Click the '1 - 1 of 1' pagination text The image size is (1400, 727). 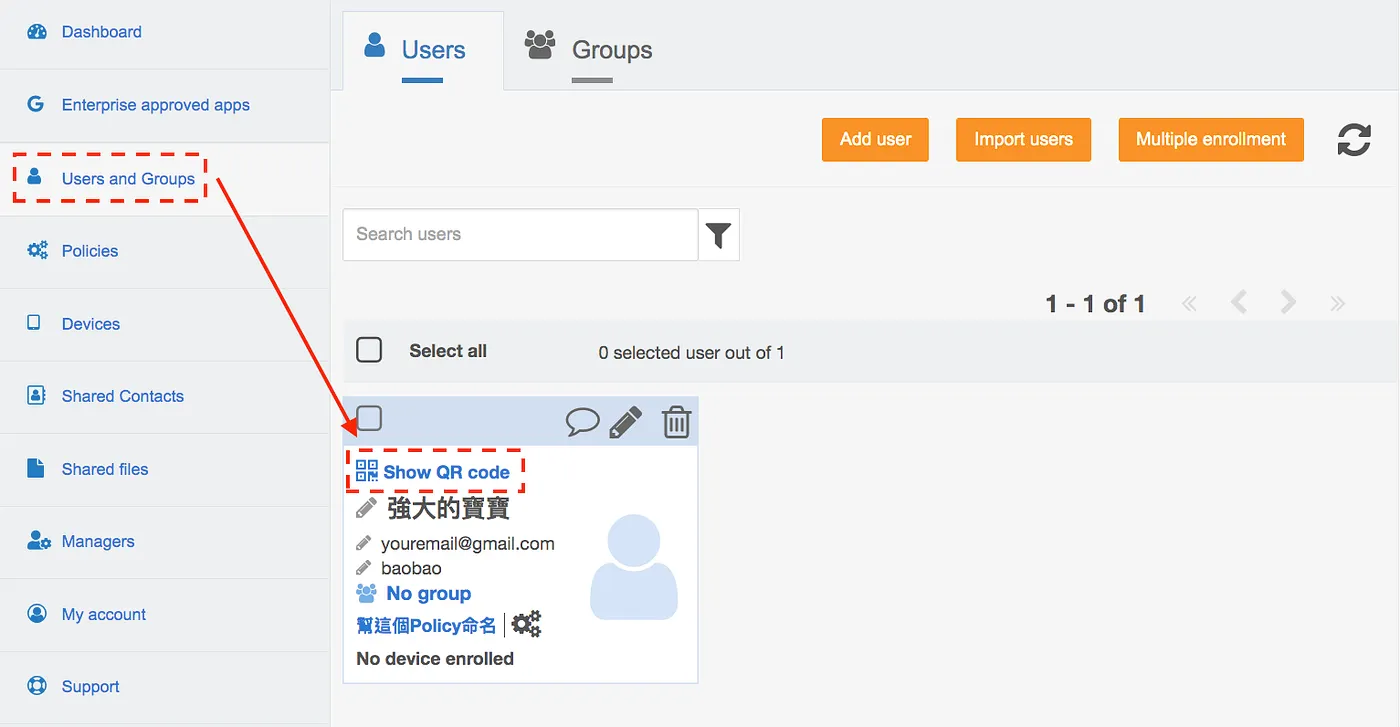pos(1095,304)
